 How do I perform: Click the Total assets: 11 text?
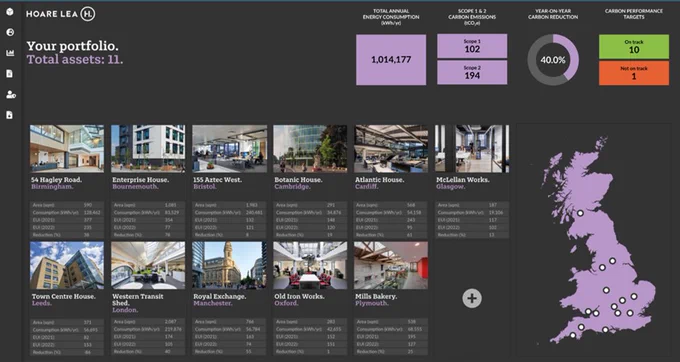pyautogui.click(x=75, y=59)
